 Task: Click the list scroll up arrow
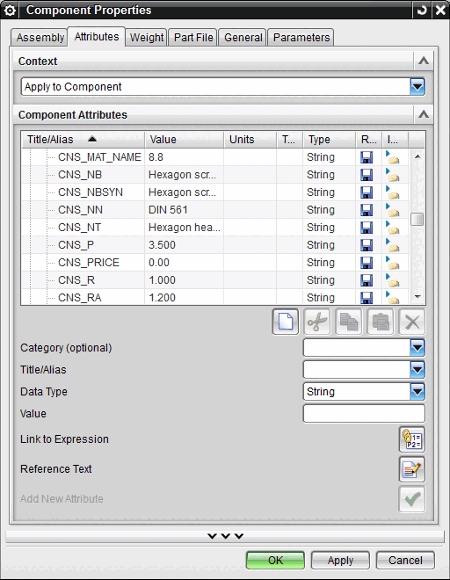pos(417,157)
